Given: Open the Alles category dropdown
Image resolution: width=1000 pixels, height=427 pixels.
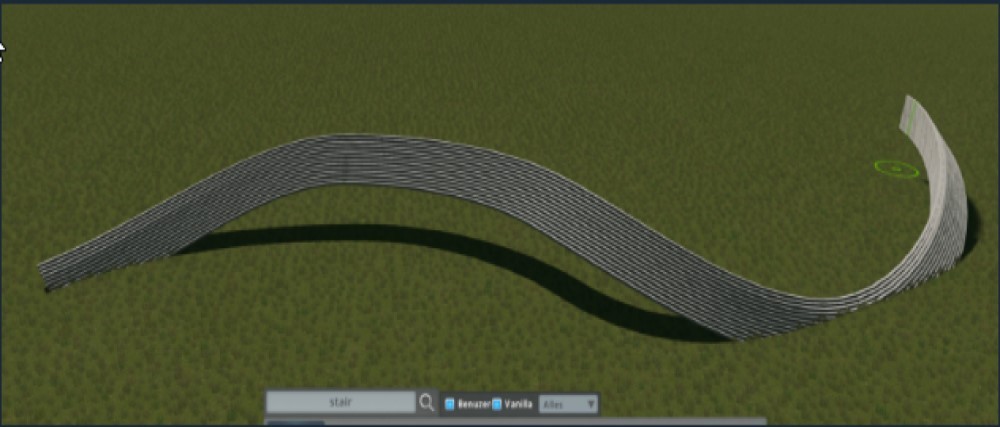Looking at the screenshot, I should coord(567,404).
